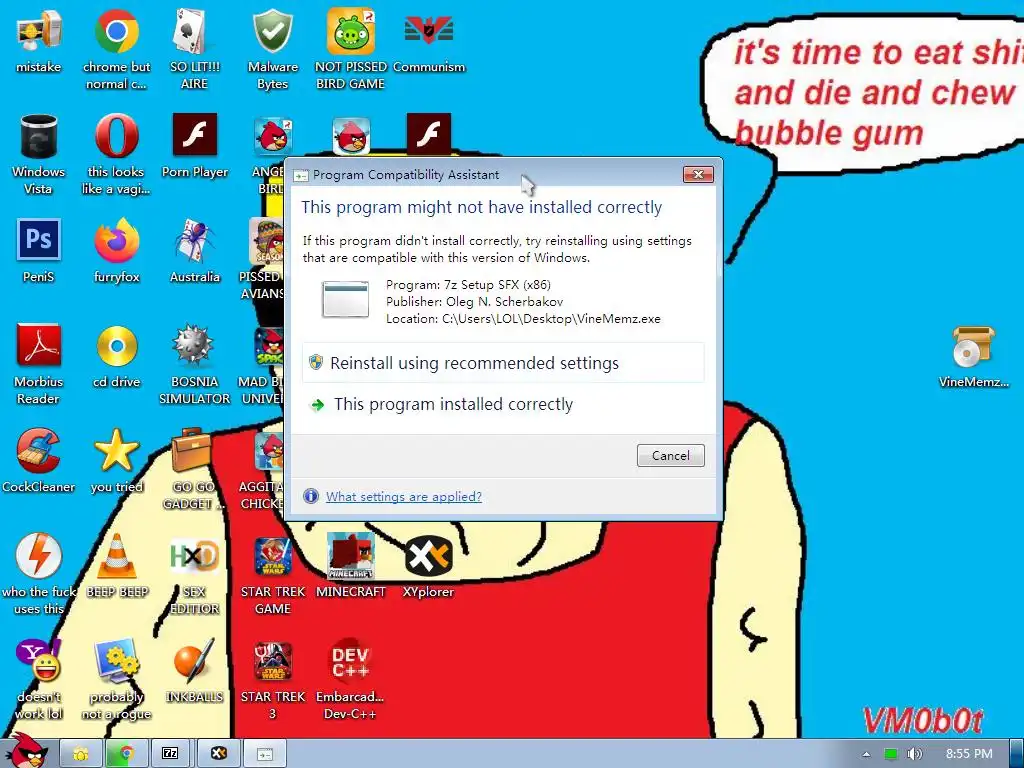Close the Program Compatibility Assistant dialog

pyautogui.click(x=698, y=174)
